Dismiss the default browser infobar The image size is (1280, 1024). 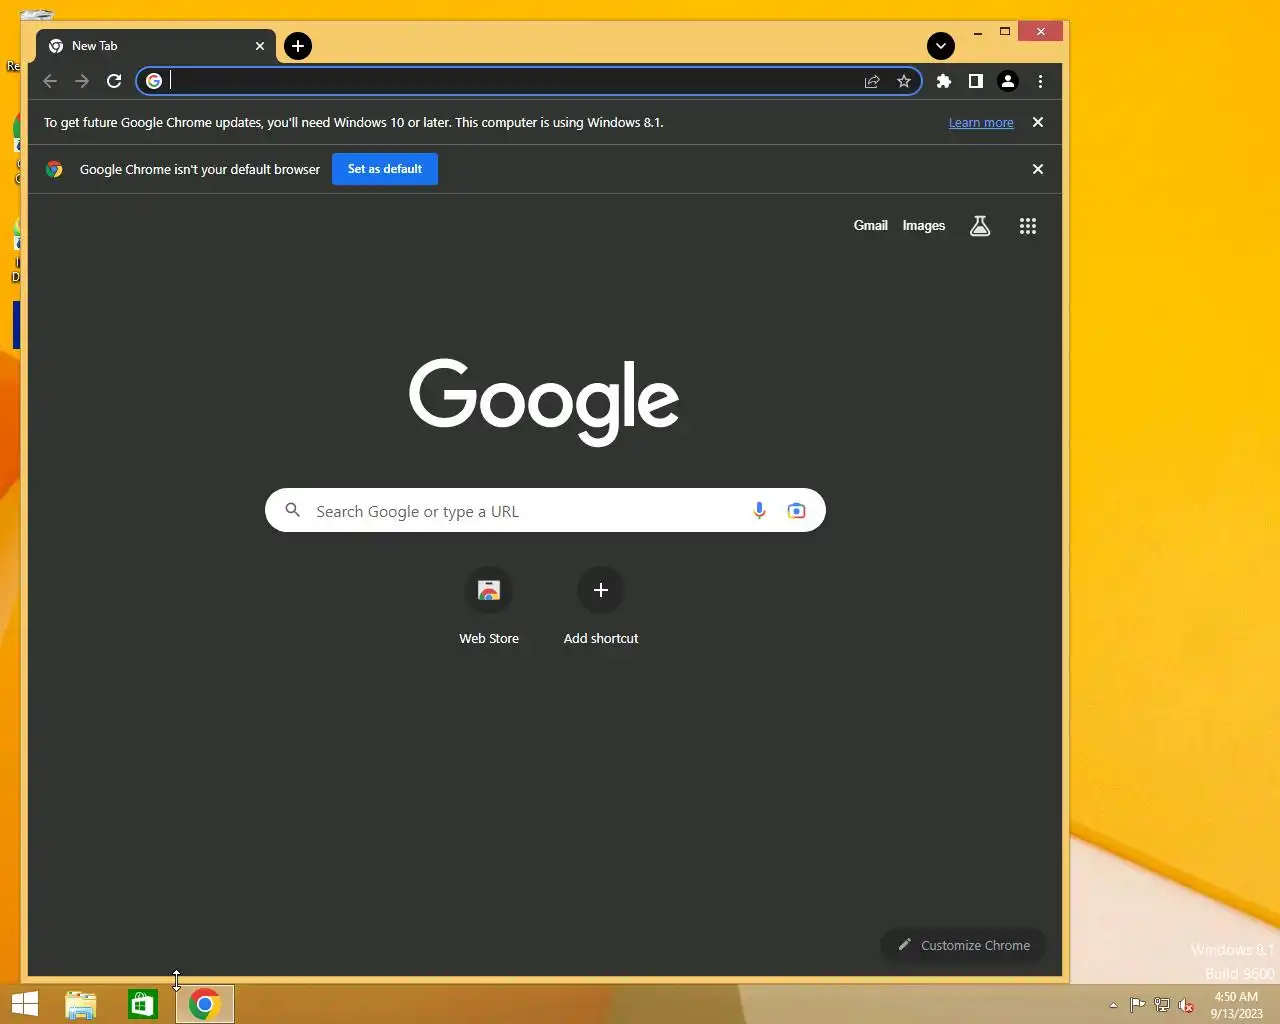click(x=1038, y=169)
